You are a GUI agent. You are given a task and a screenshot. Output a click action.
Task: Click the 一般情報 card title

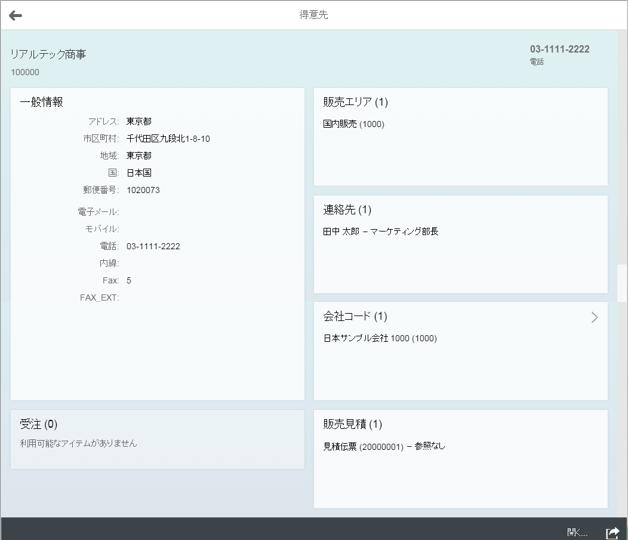pos(42,102)
